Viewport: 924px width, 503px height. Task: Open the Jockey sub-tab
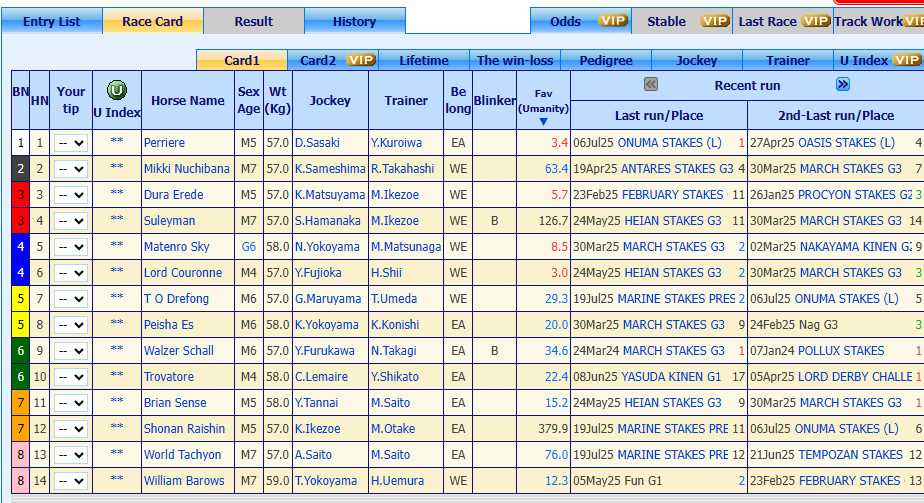point(697,60)
